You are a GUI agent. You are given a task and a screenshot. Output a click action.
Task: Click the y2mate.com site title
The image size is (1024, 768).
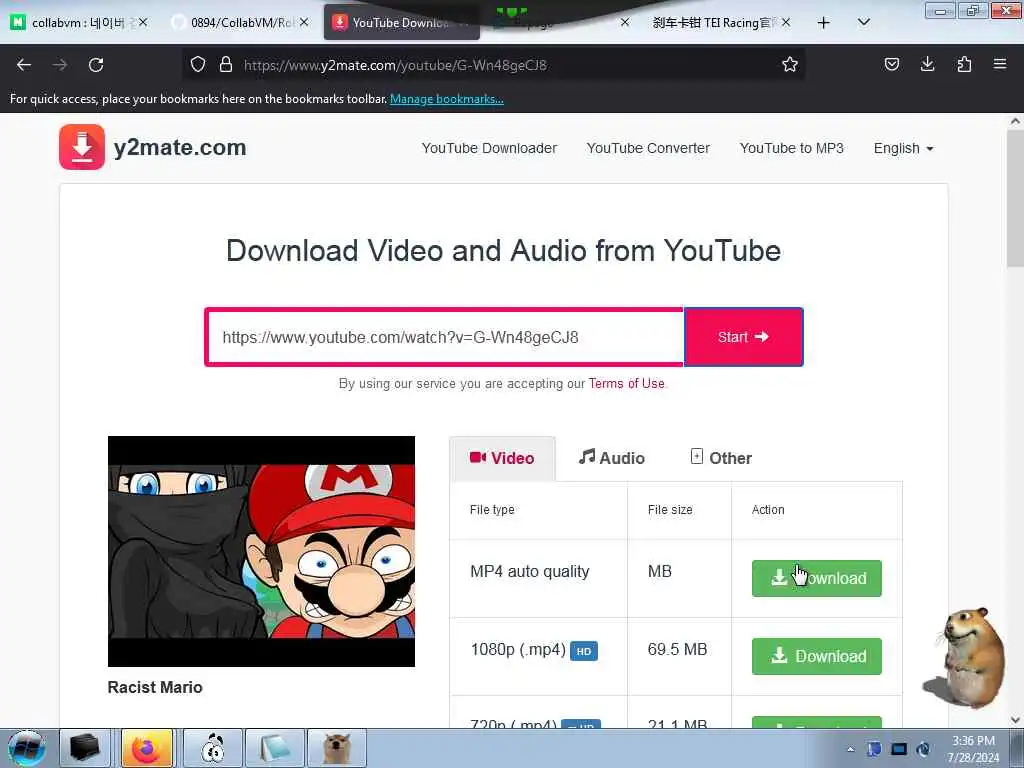click(180, 148)
